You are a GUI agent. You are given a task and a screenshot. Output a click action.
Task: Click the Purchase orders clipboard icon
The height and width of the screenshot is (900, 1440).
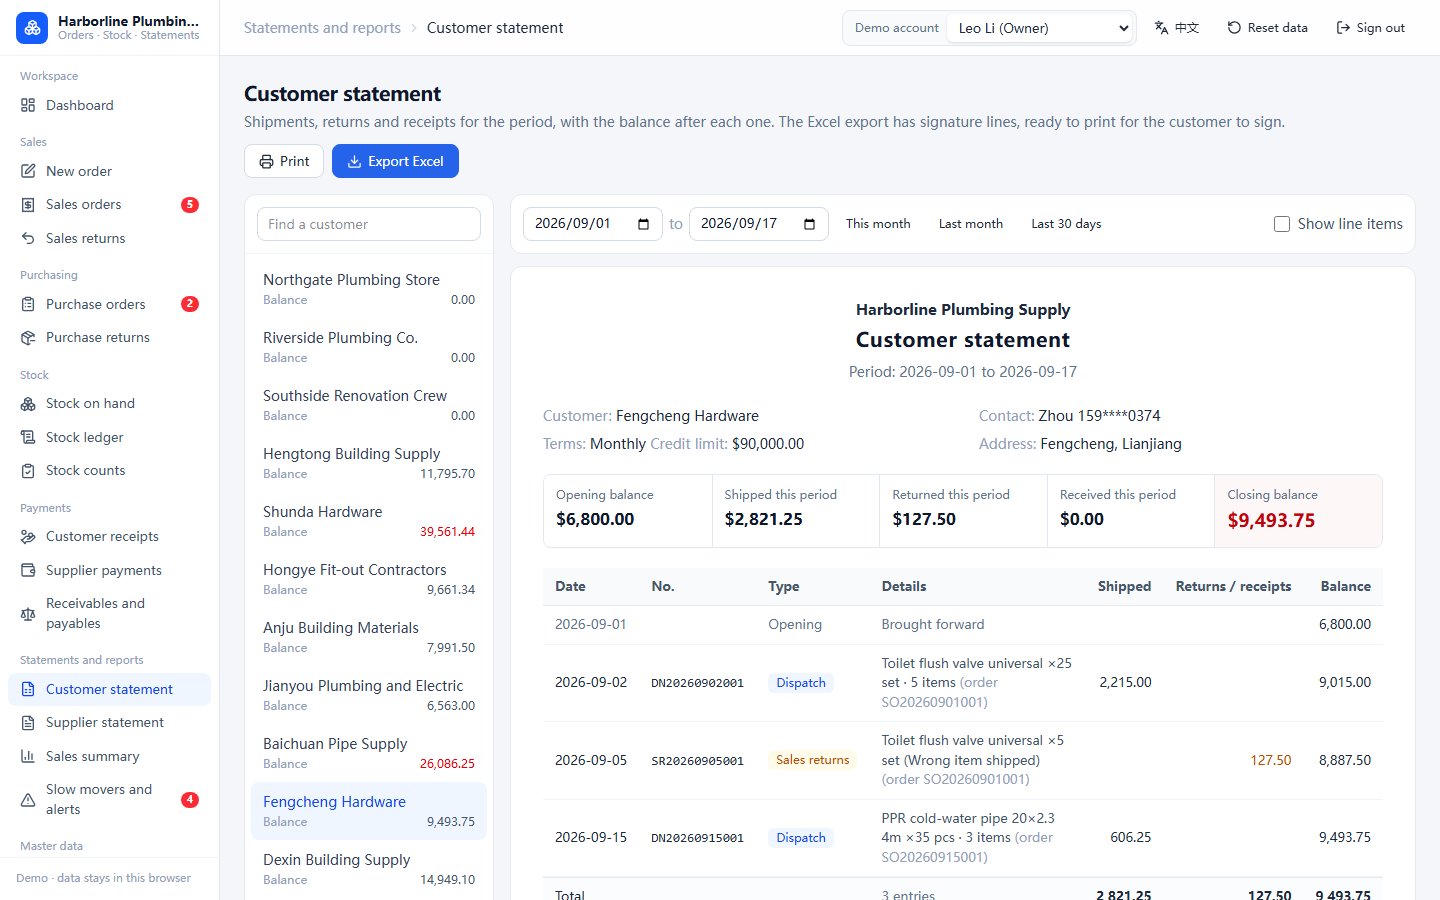click(28, 304)
